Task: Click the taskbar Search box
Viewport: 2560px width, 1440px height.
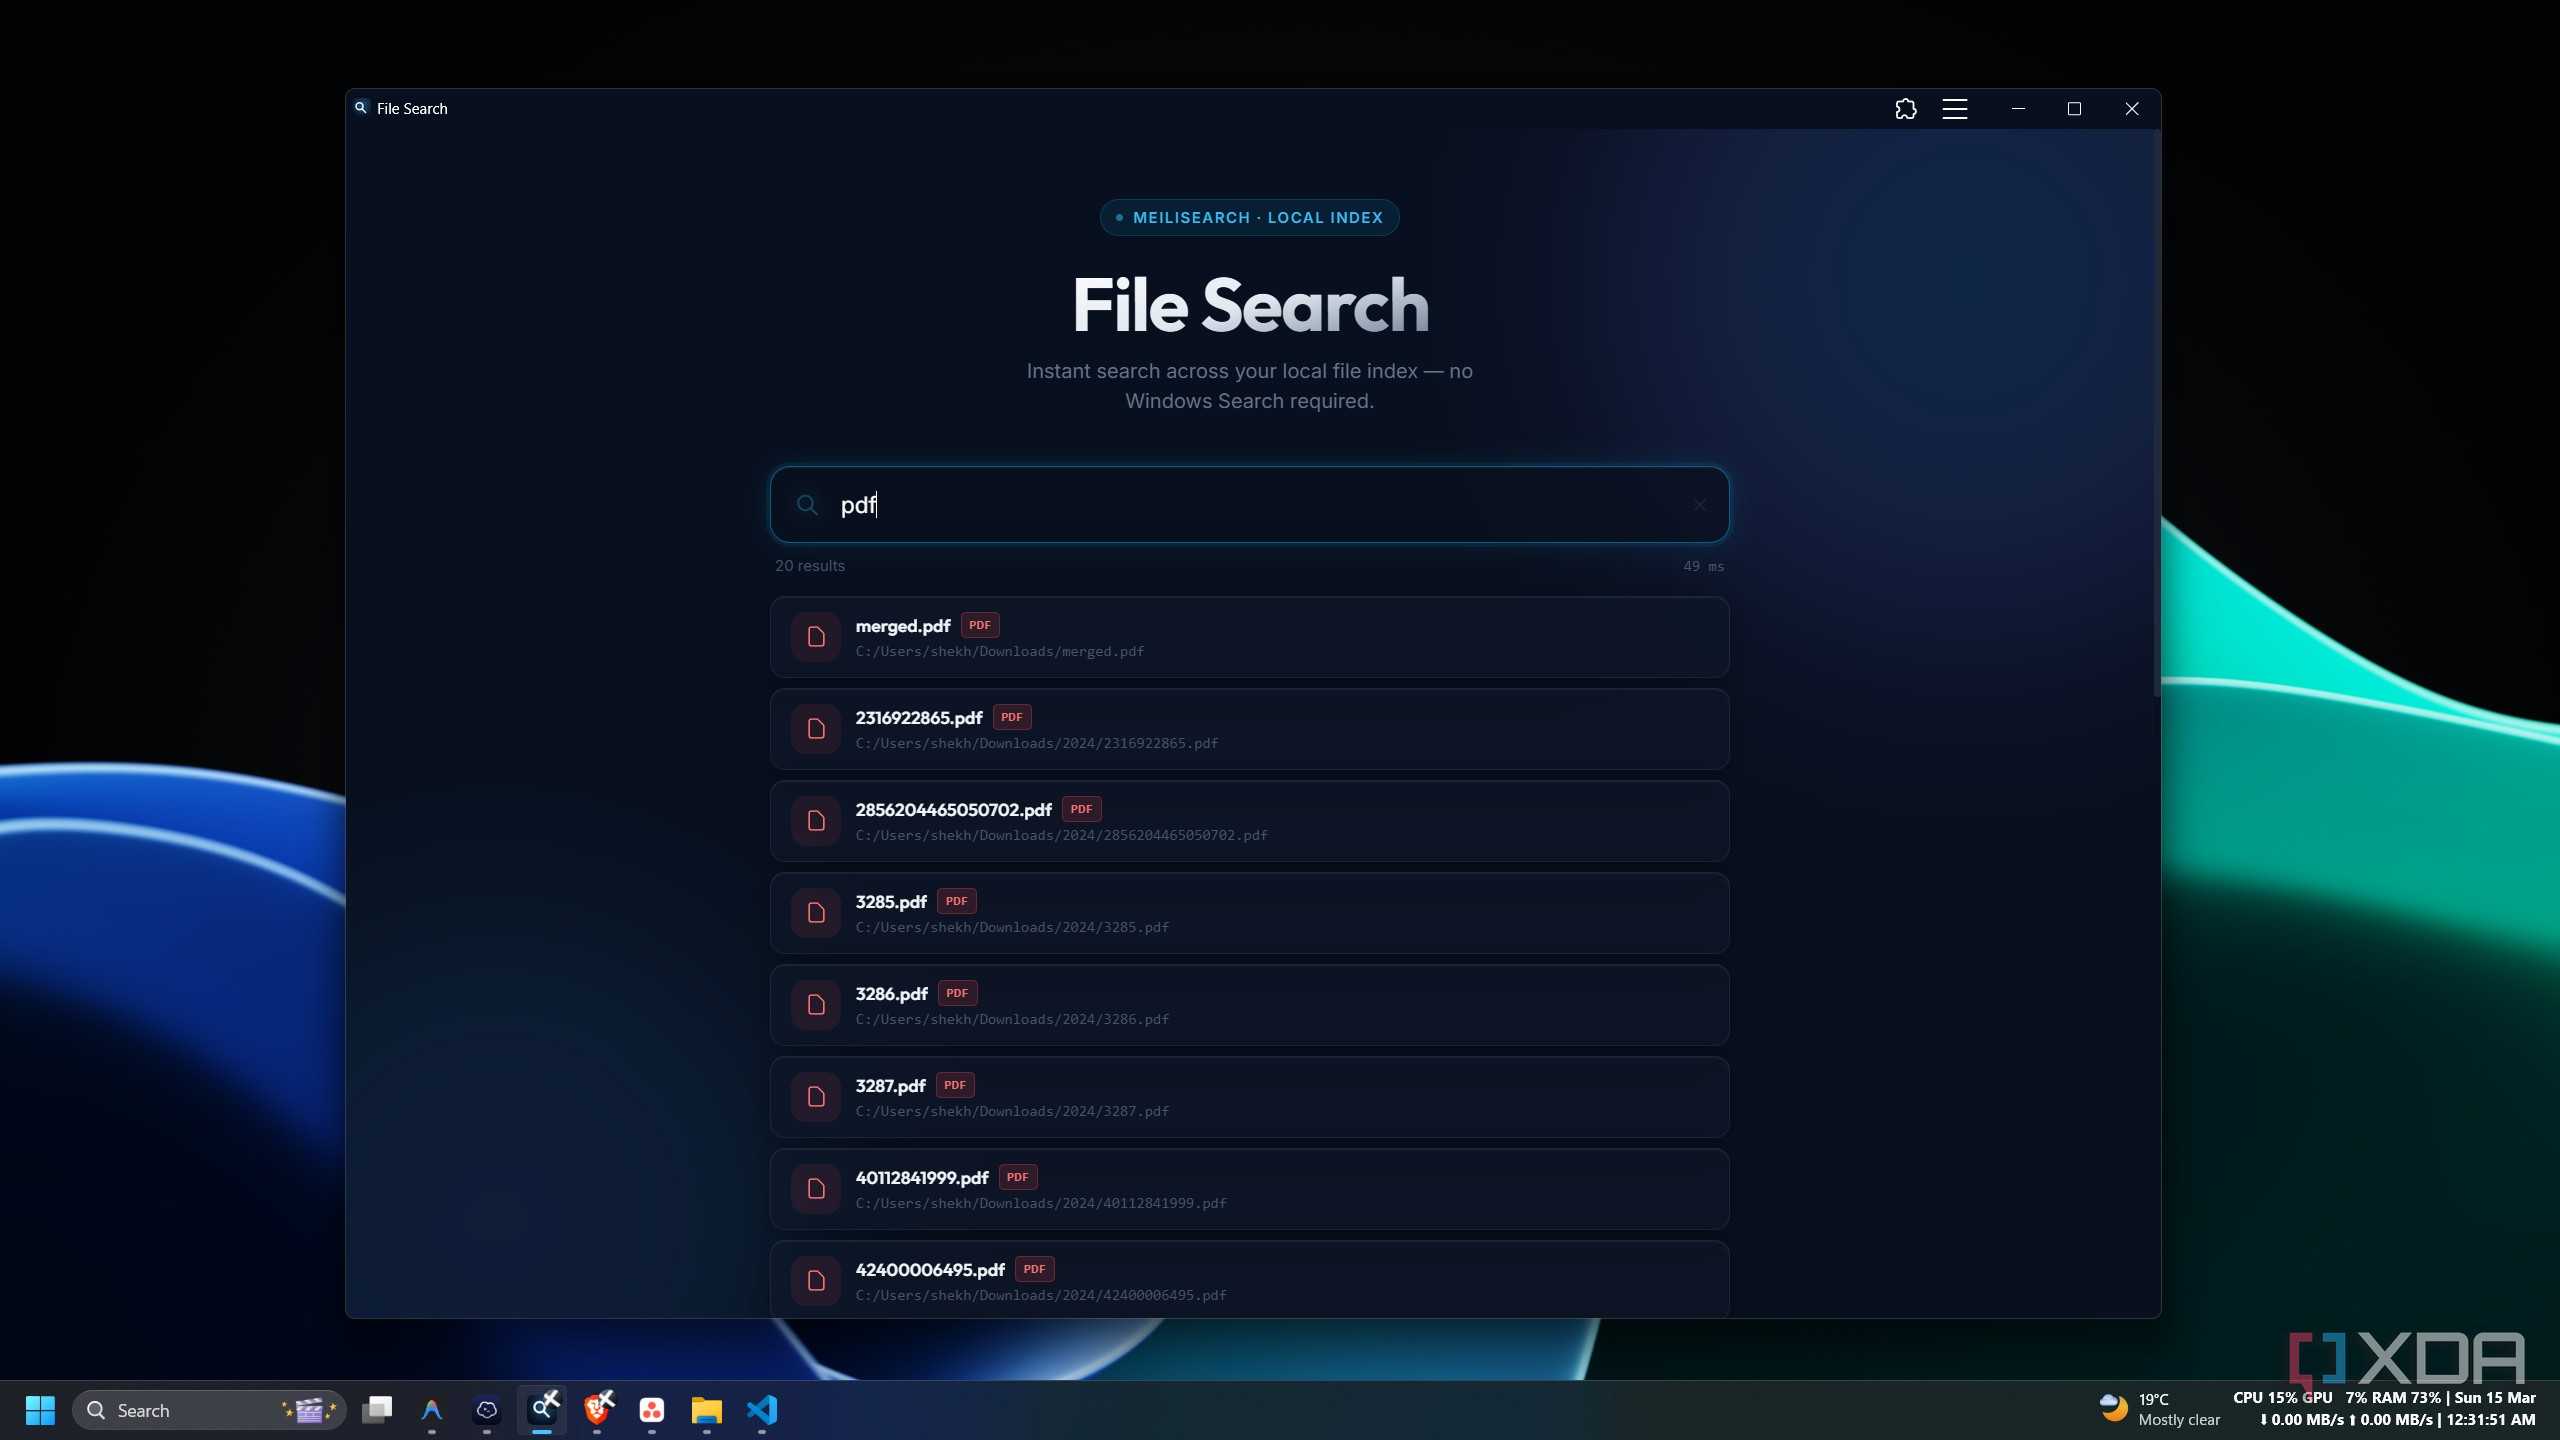Action: click(209, 1411)
